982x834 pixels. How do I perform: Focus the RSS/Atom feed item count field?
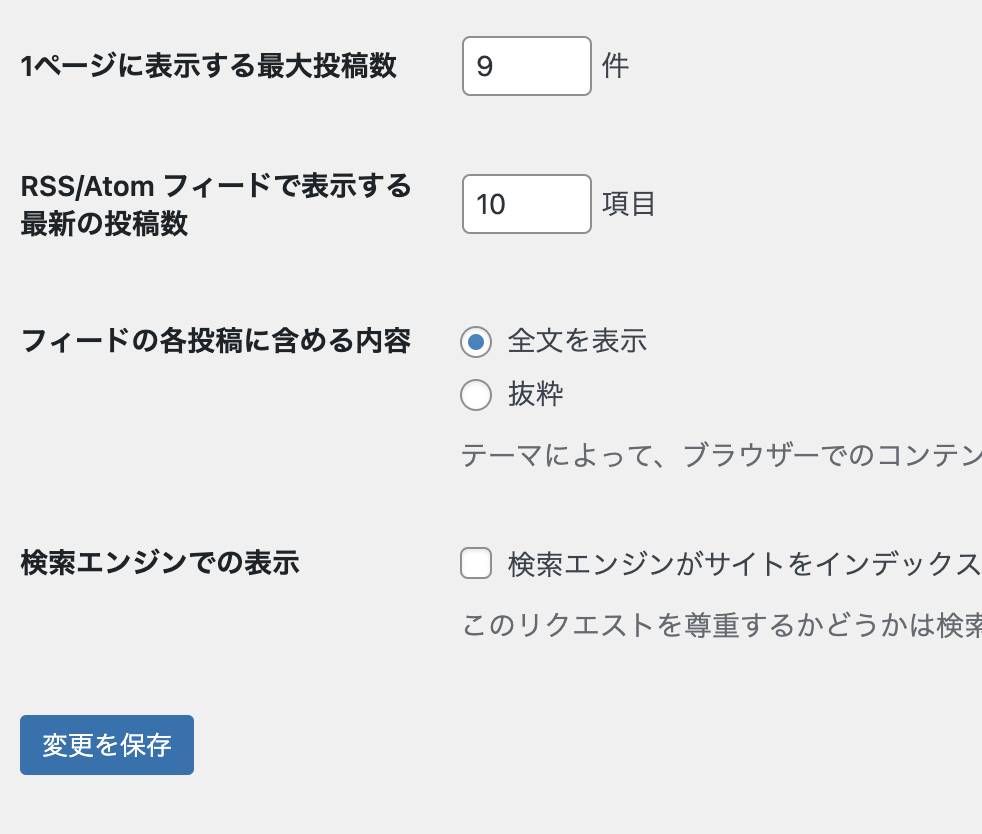(x=526, y=204)
